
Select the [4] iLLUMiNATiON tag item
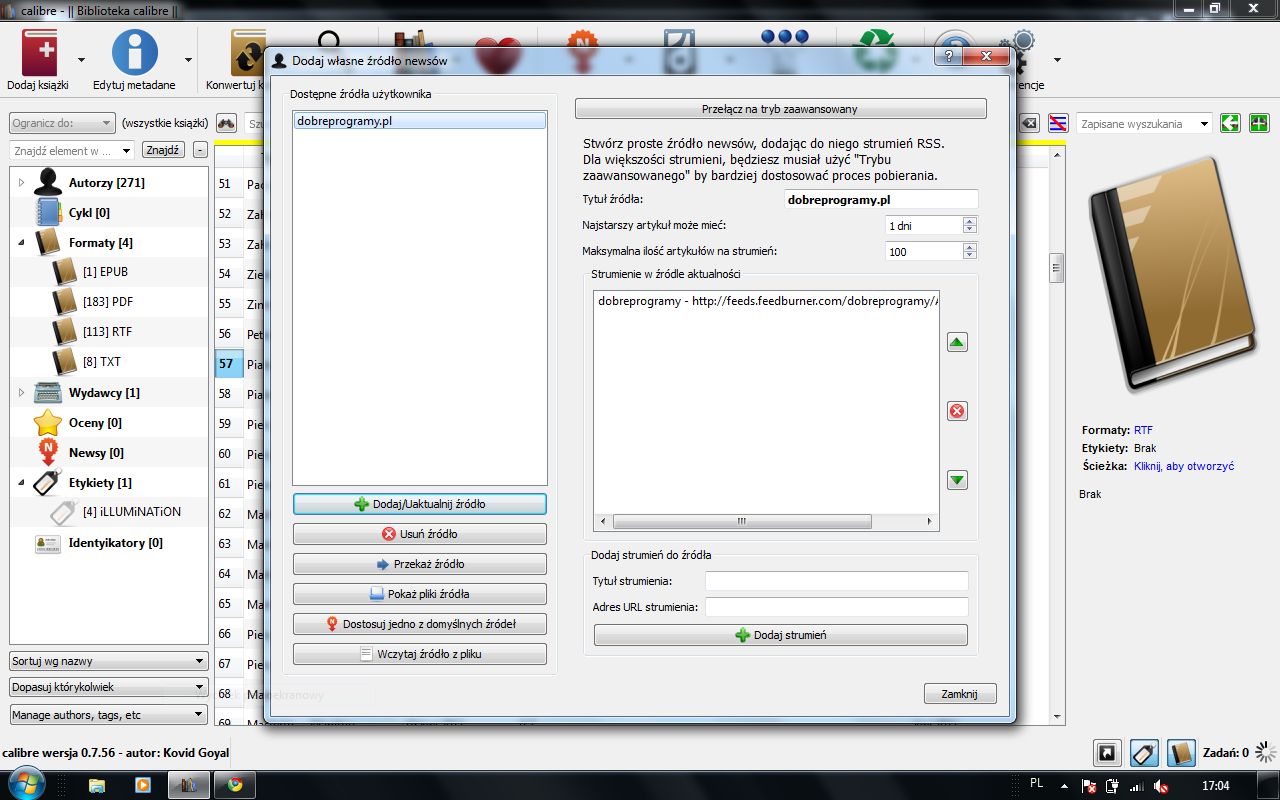point(132,512)
